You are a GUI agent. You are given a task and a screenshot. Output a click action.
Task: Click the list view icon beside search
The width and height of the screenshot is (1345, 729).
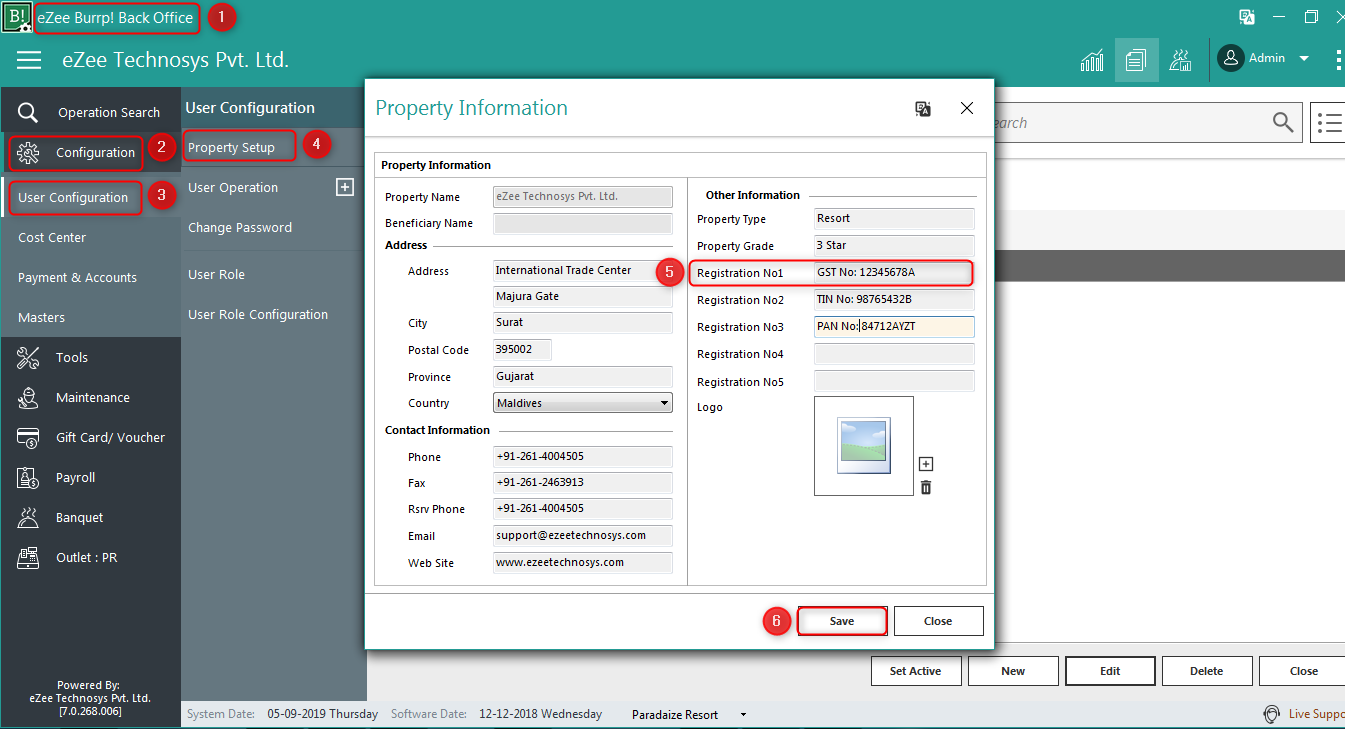(x=1328, y=123)
